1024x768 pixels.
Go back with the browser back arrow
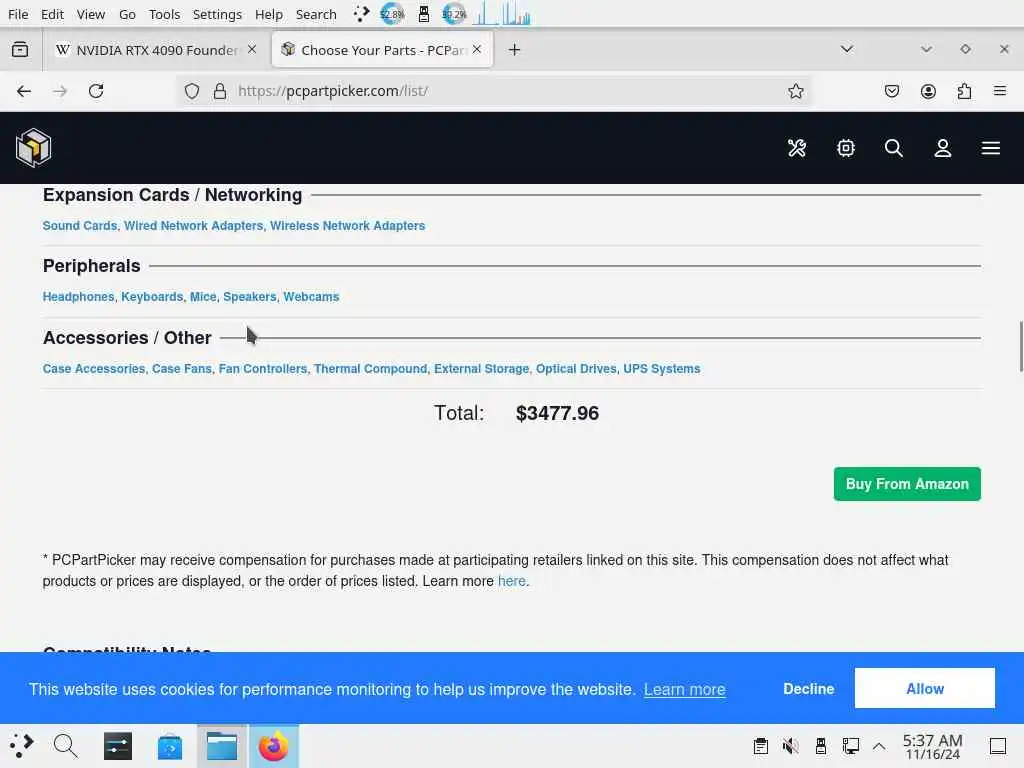click(24, 91)
